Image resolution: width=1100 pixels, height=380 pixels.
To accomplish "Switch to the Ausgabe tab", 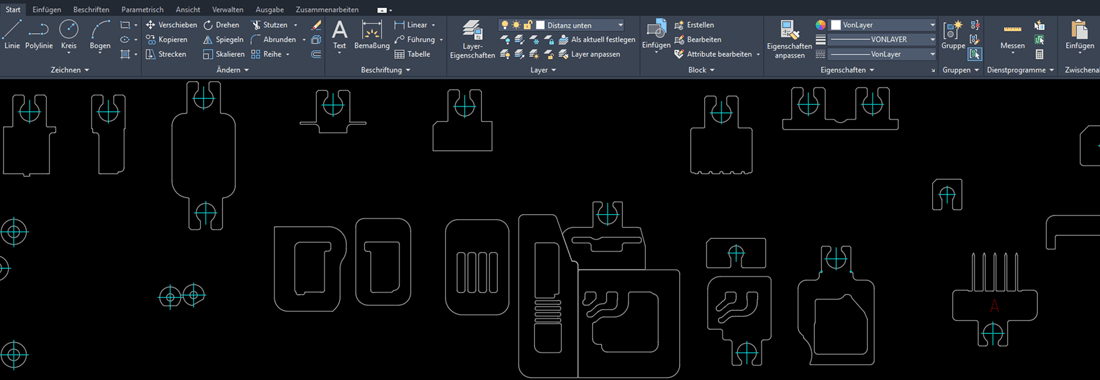I will pyautogui.click(x=270, y=10).
